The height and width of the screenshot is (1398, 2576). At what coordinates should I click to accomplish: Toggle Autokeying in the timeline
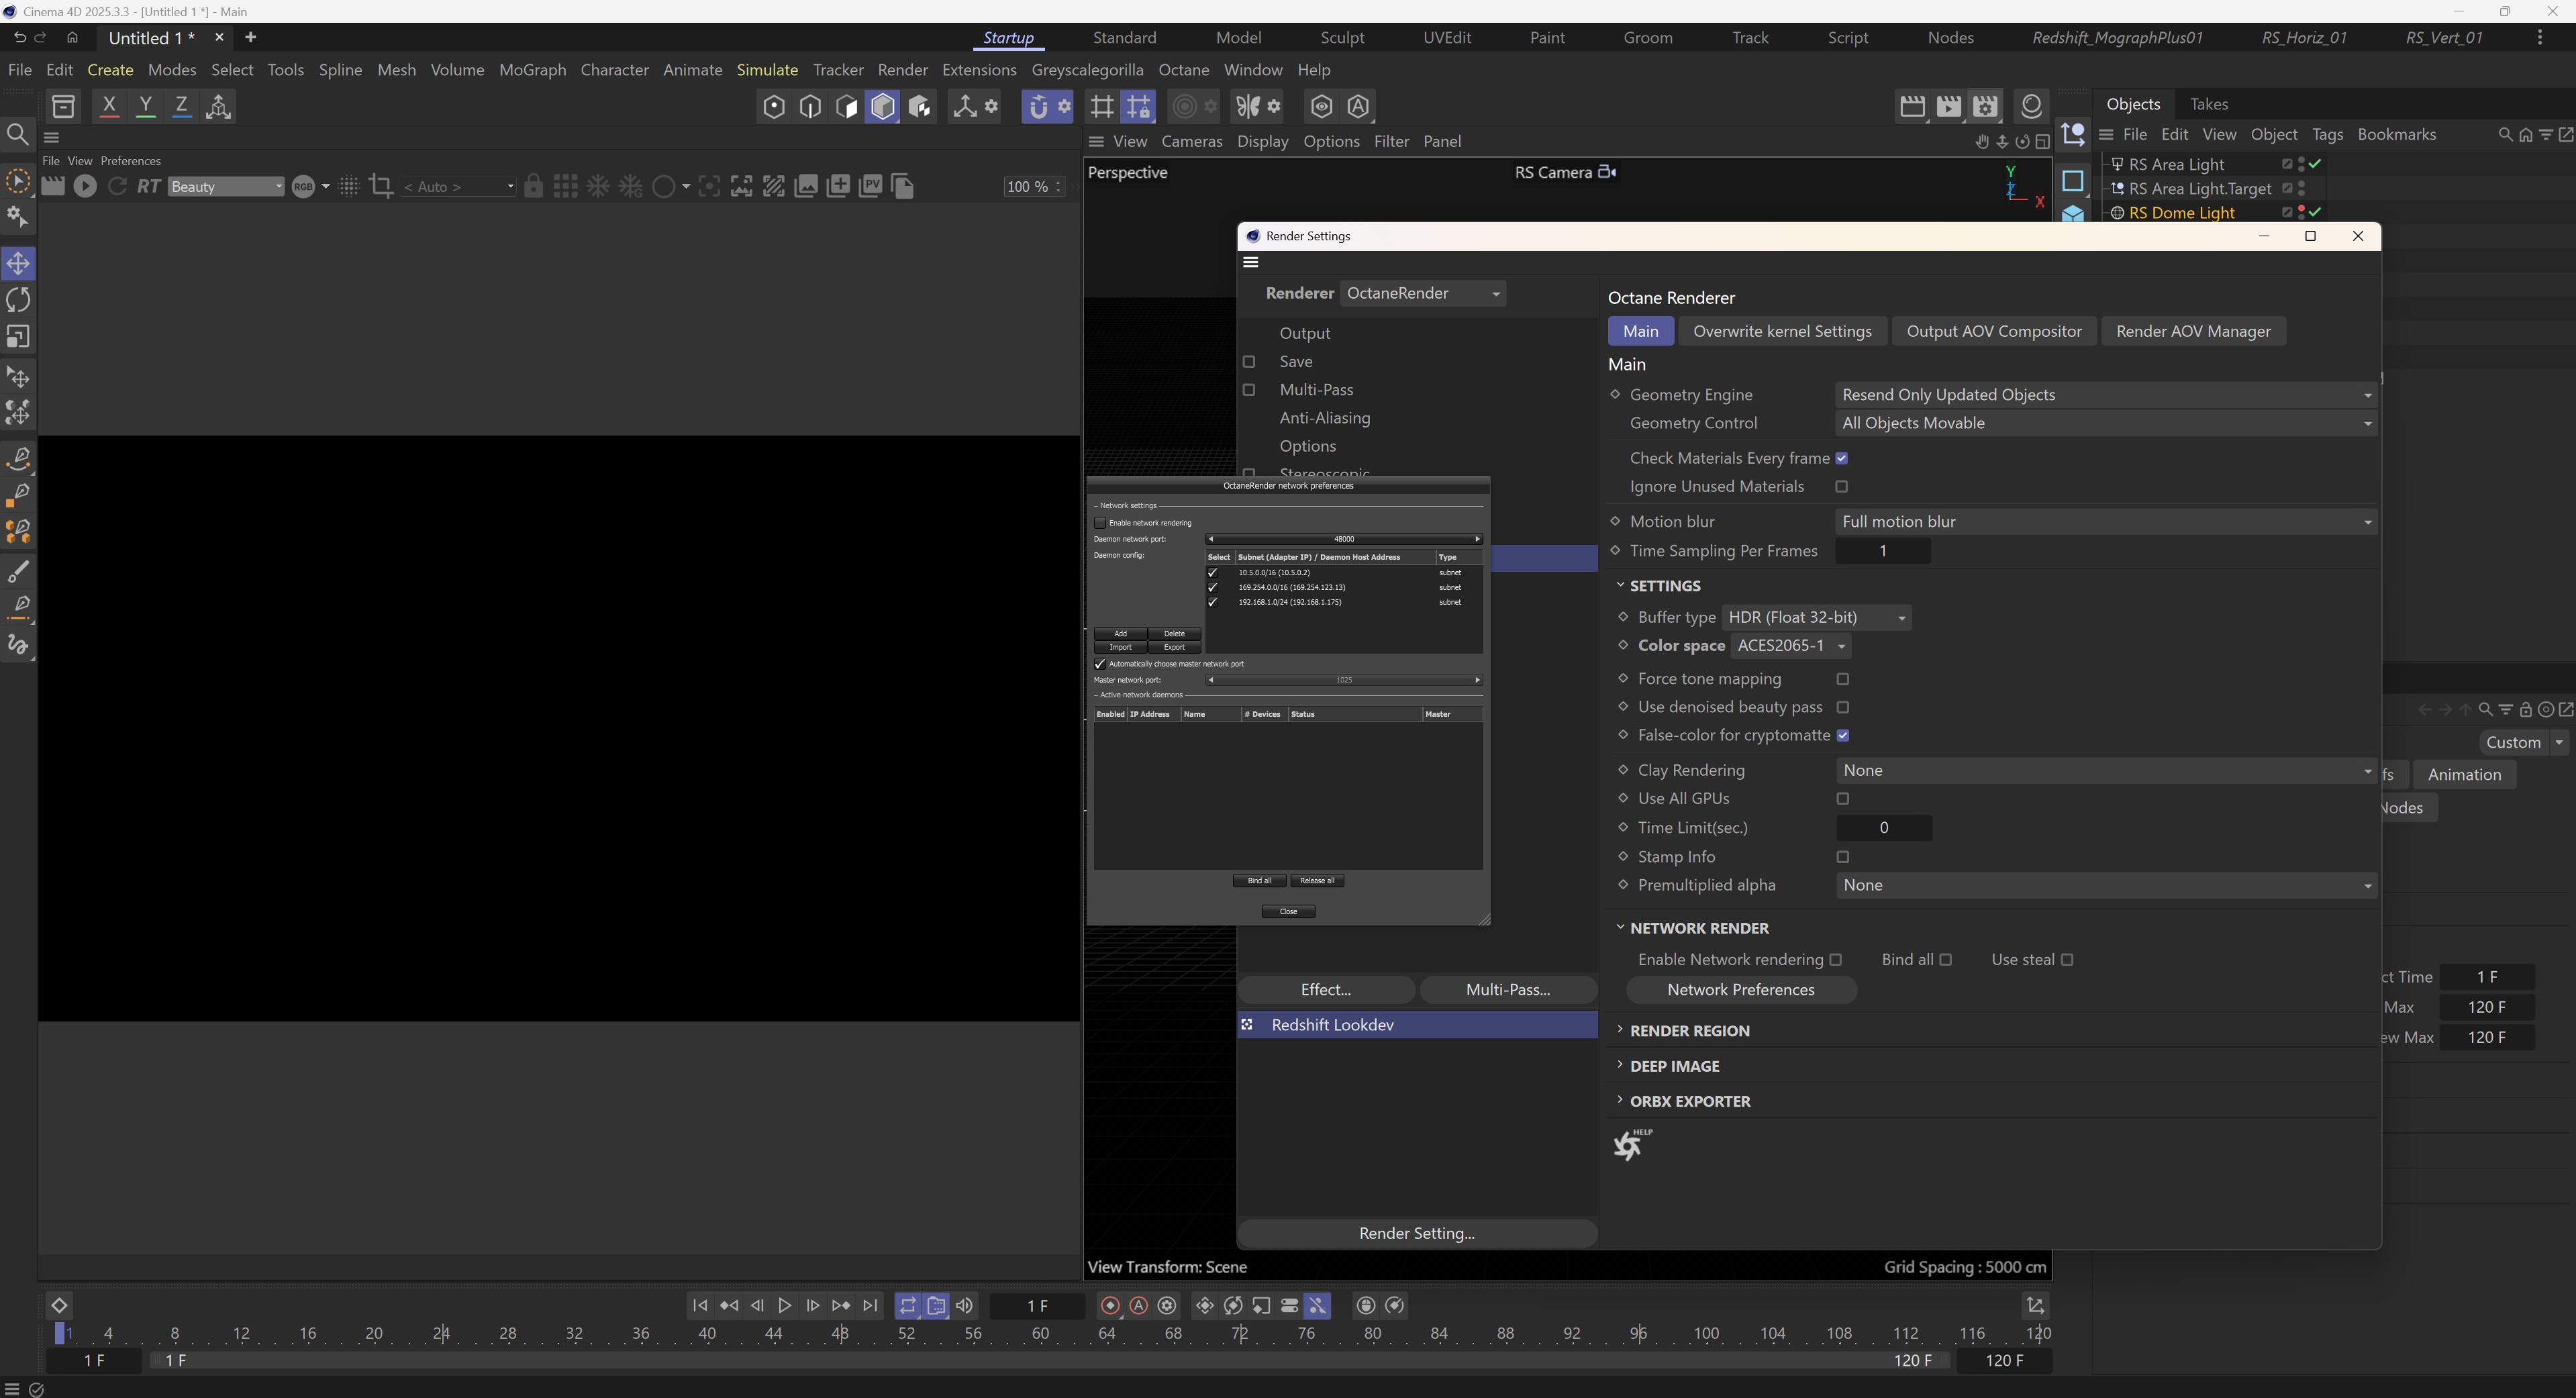pos(1139,1306)
